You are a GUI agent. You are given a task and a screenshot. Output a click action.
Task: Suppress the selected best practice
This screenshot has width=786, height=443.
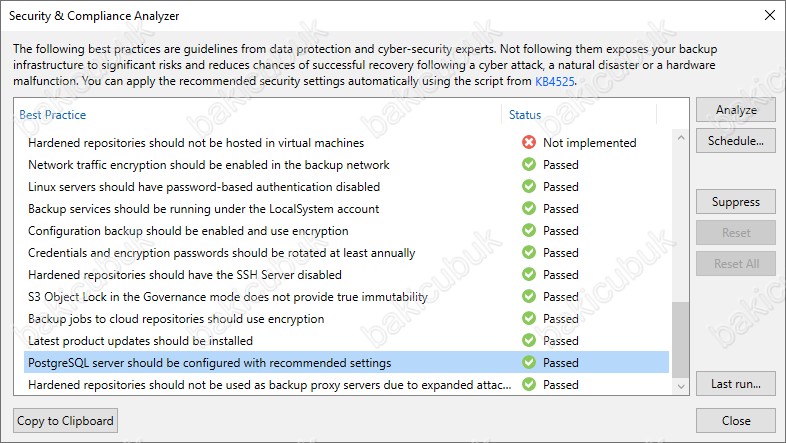(x=736, y=202)
